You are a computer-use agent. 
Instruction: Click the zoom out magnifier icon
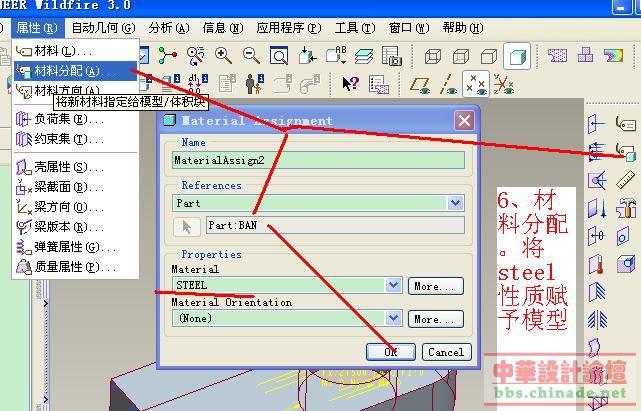point(251,55)
